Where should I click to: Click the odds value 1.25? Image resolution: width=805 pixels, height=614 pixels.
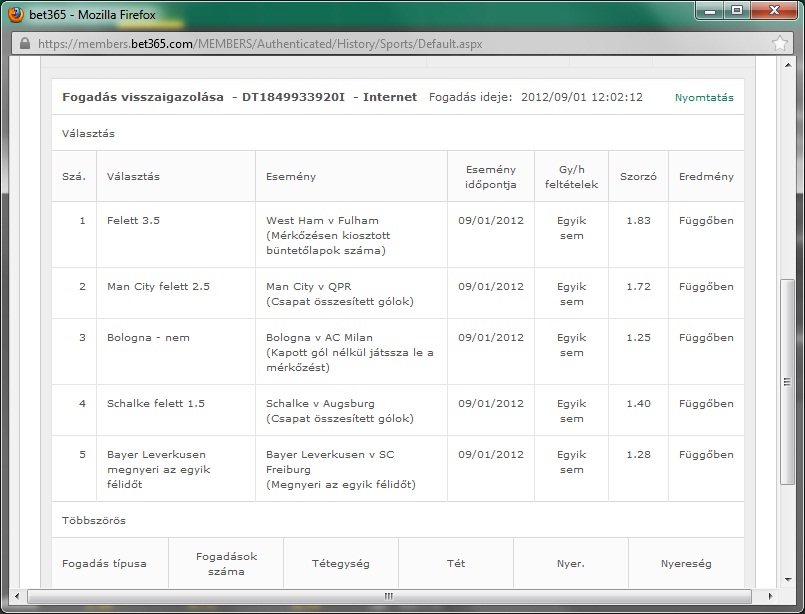(x=638, y=337)
